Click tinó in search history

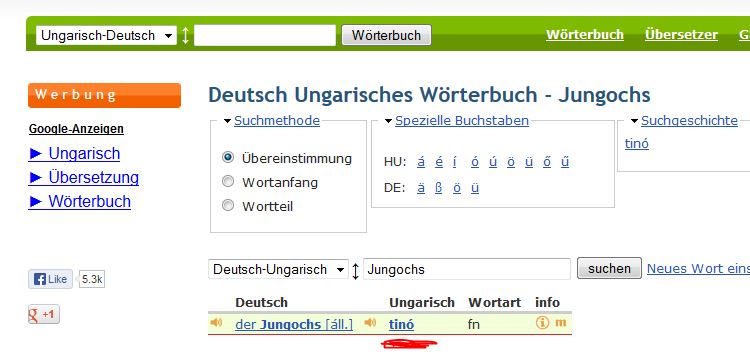pyautogui.click(x=637, y=143)
